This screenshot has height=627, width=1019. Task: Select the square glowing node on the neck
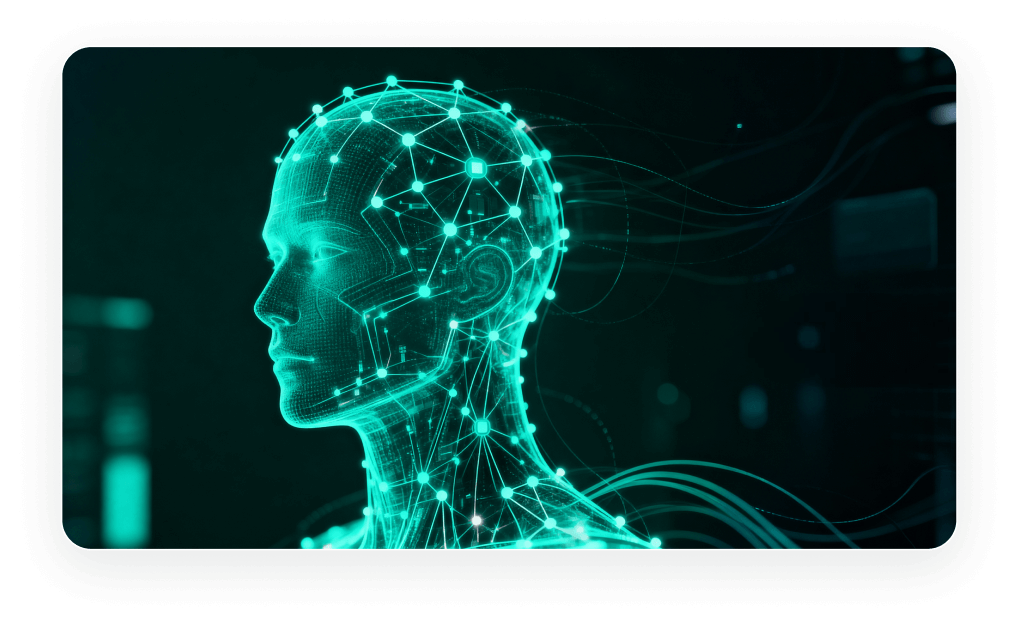(482, 428)
